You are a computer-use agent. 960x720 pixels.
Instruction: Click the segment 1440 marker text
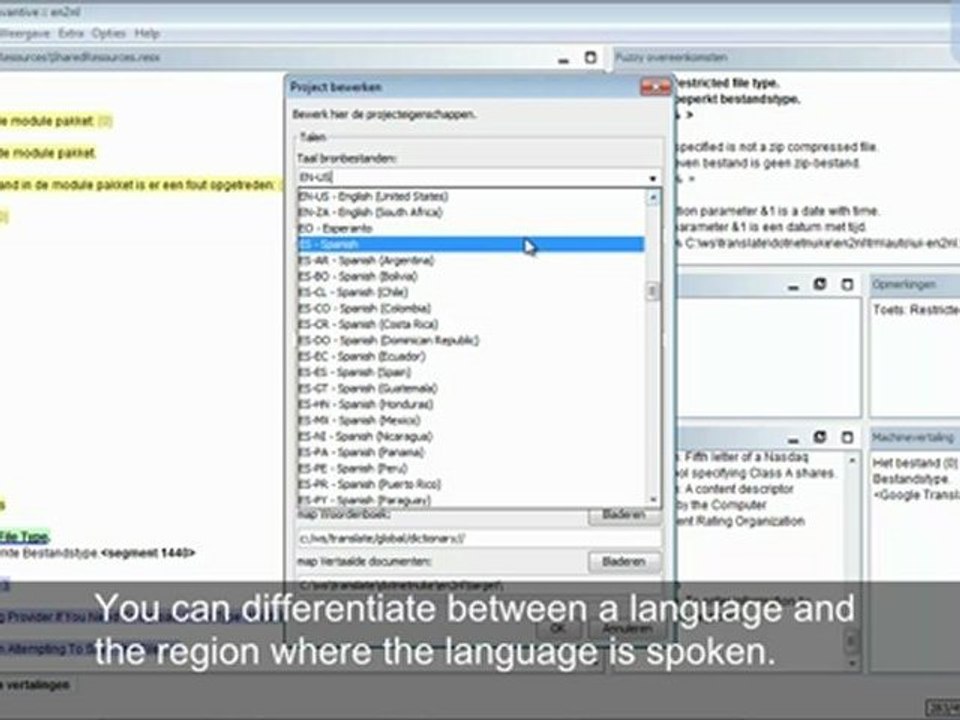[x=148, y=553]
